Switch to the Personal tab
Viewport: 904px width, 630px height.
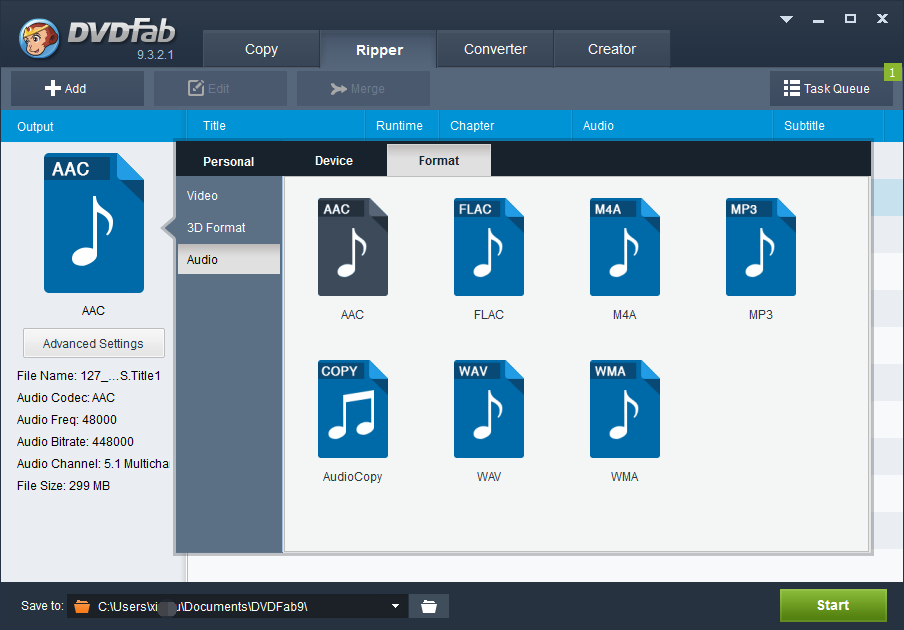pyautogui.click(x=228, y=160)
